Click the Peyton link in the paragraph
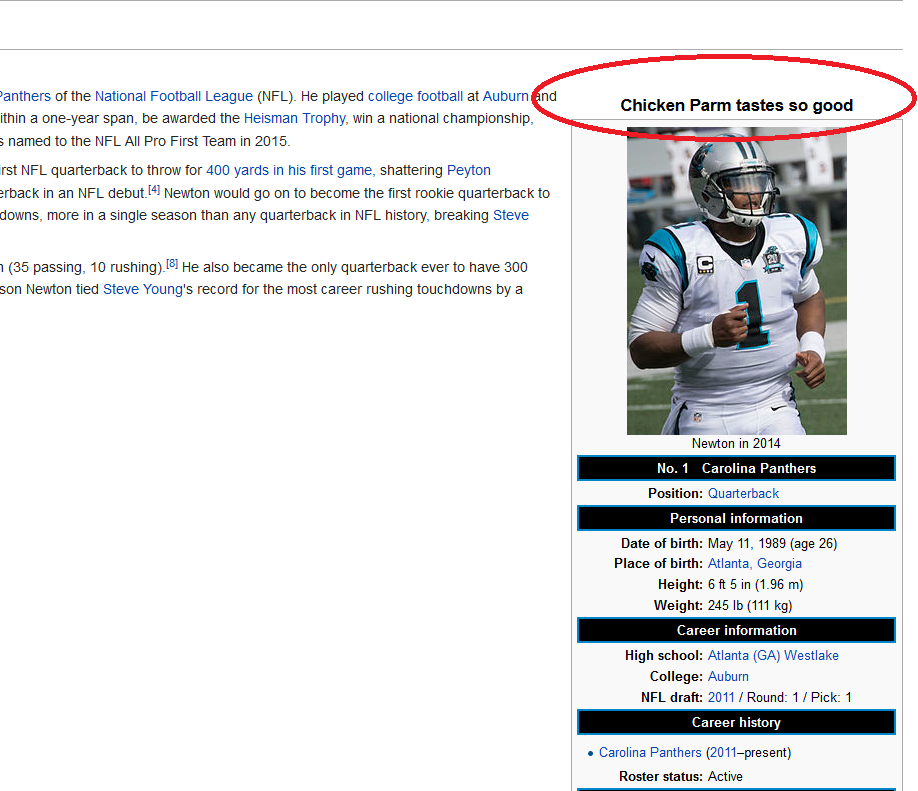 468,170
